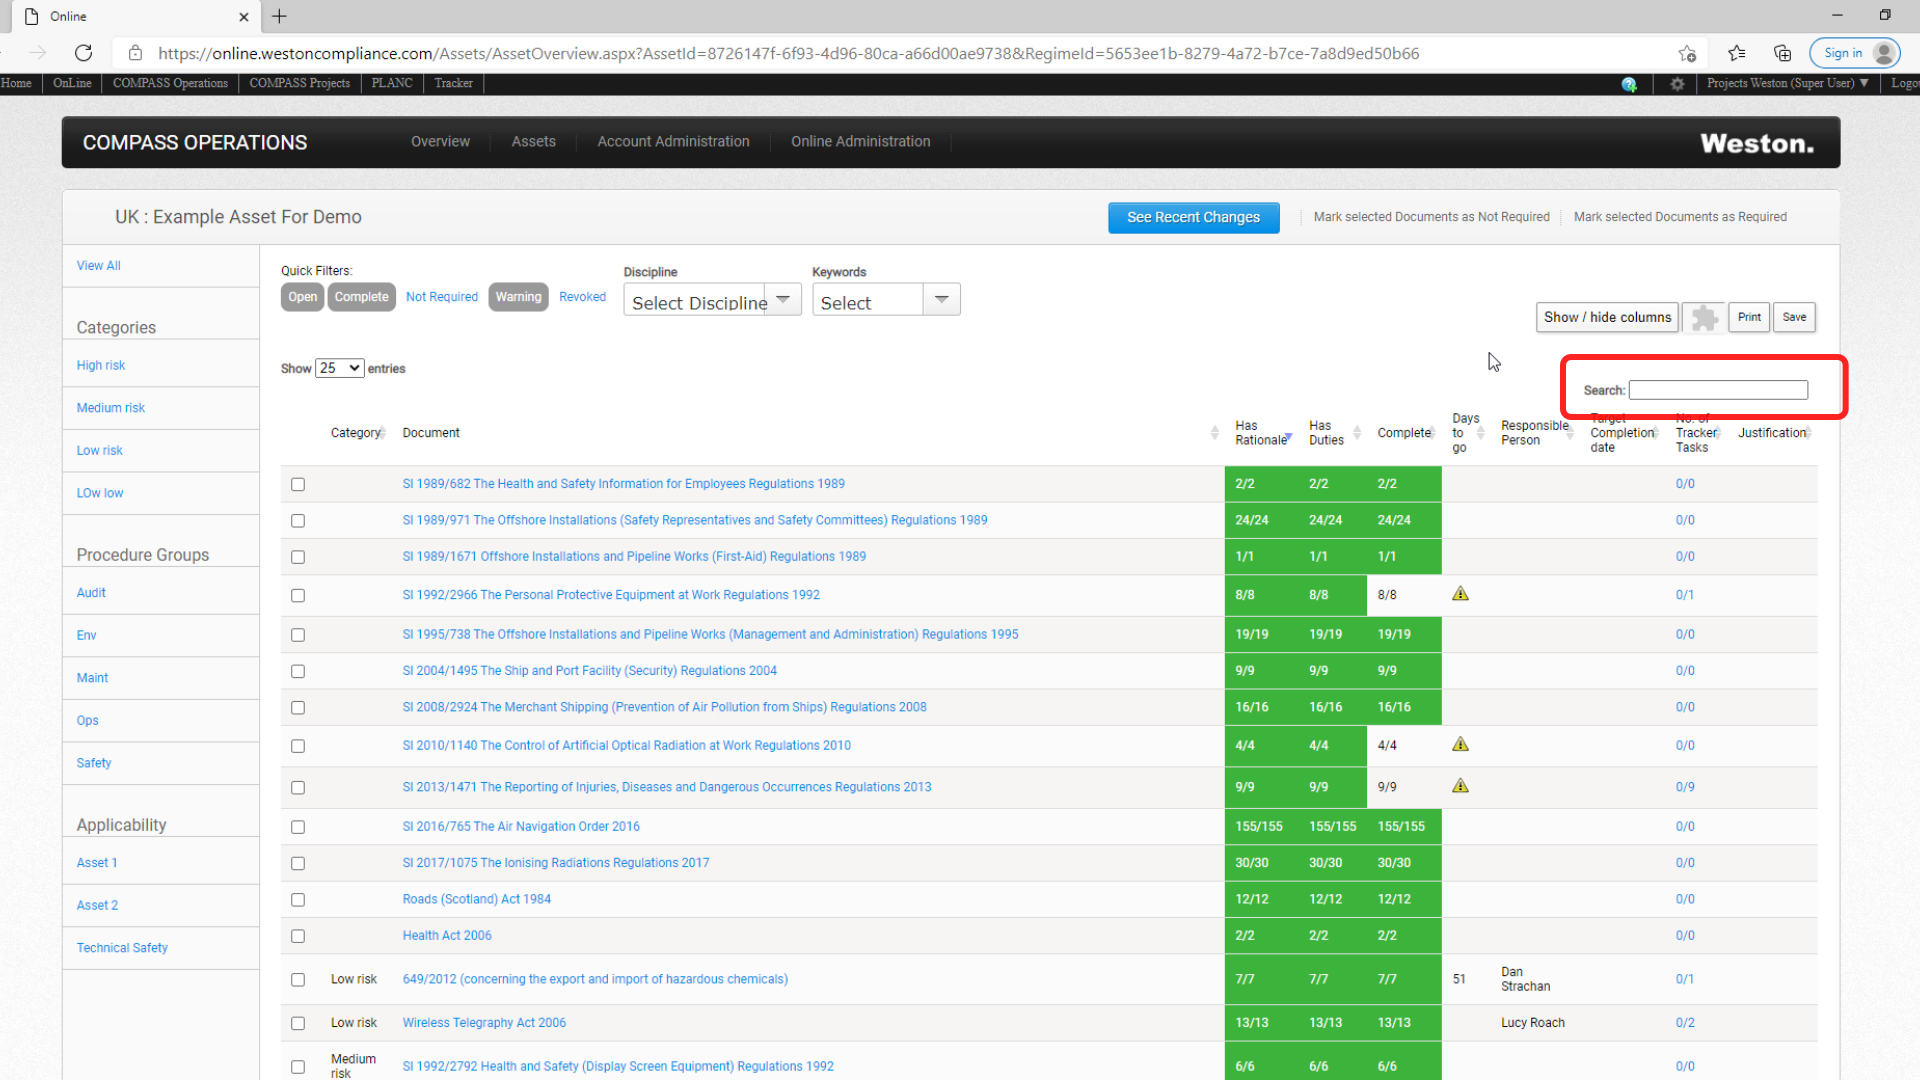Click the browser address bar URL

tap(788, 54)
